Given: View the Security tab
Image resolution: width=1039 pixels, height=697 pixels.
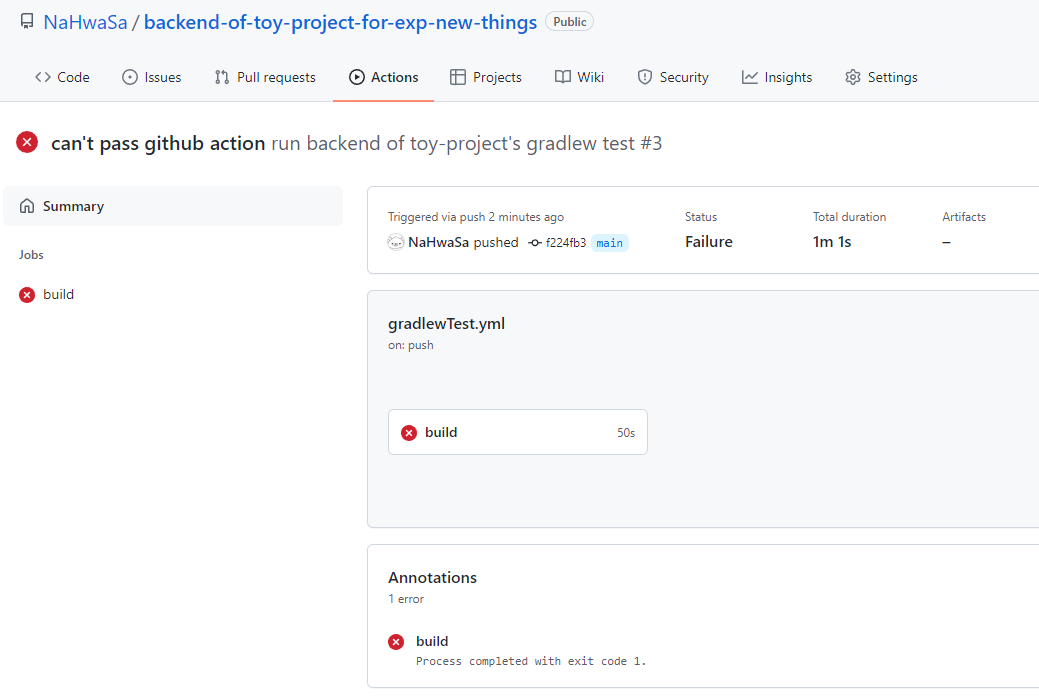Looking at the screenshot, I should pos(673,77).
